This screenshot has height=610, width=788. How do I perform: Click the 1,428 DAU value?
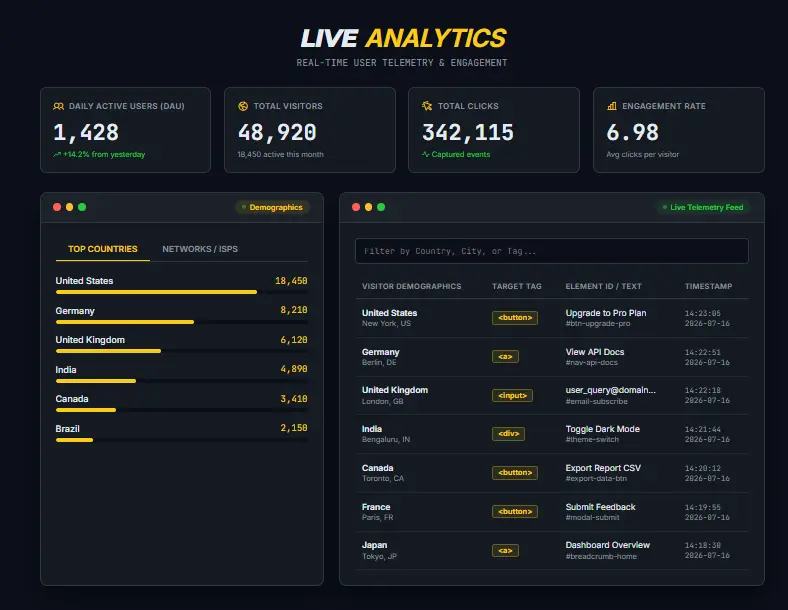click(x=86, y=133)
